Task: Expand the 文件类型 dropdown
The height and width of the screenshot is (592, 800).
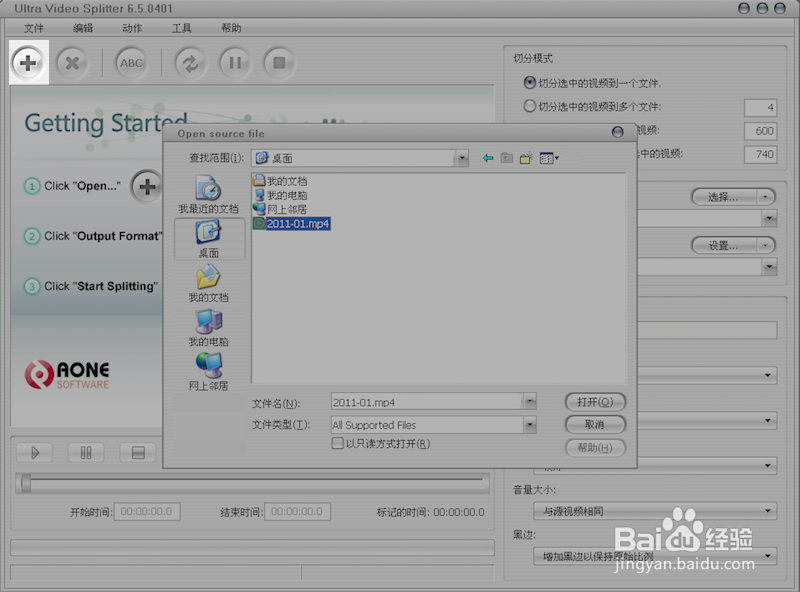Action: 530,425
